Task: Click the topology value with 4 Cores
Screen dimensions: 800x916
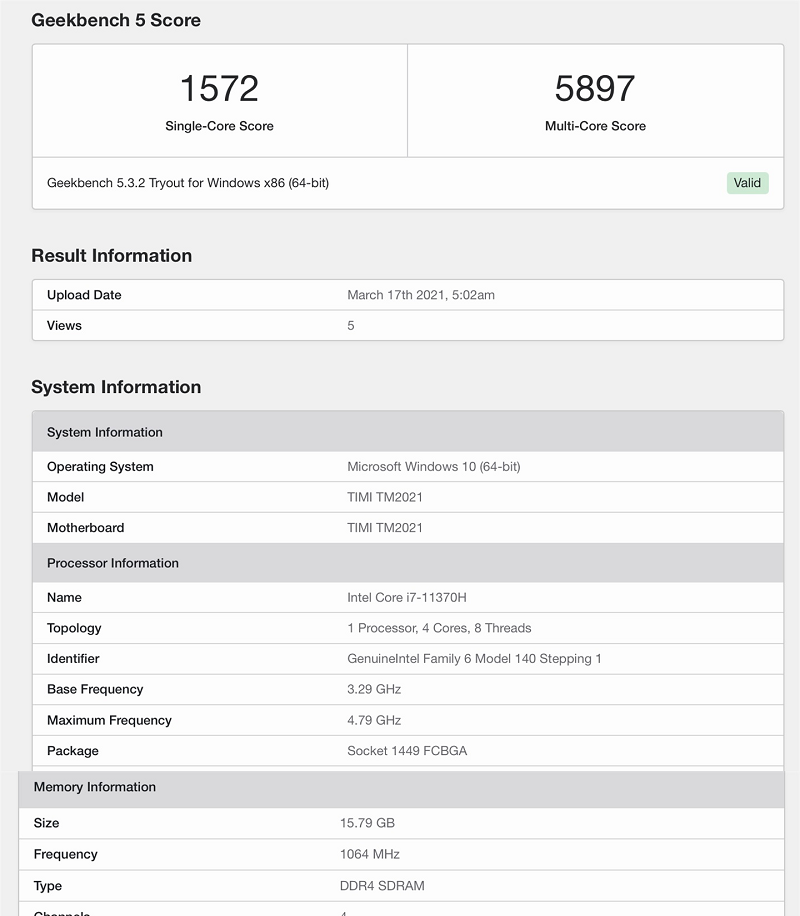Action: pos(439,628)
